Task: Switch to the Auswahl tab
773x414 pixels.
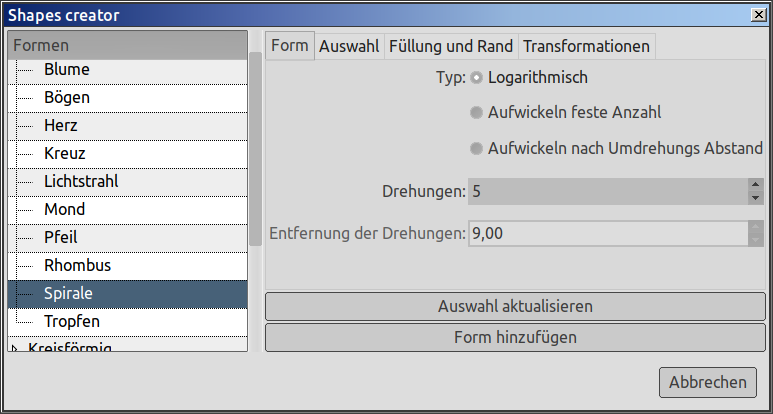Action: (x=349, y=46)
